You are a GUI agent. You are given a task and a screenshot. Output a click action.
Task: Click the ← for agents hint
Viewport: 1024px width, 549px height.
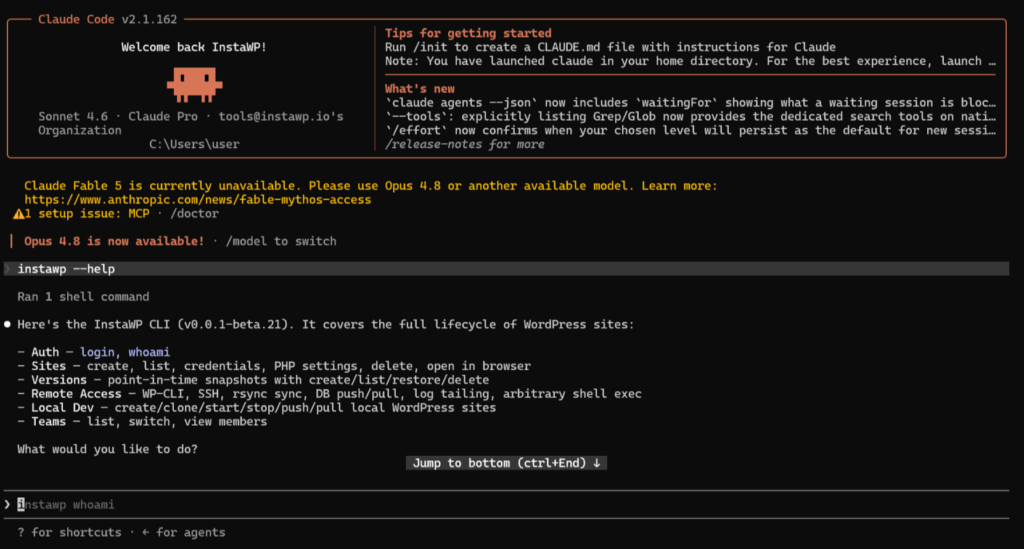(184, 532)
